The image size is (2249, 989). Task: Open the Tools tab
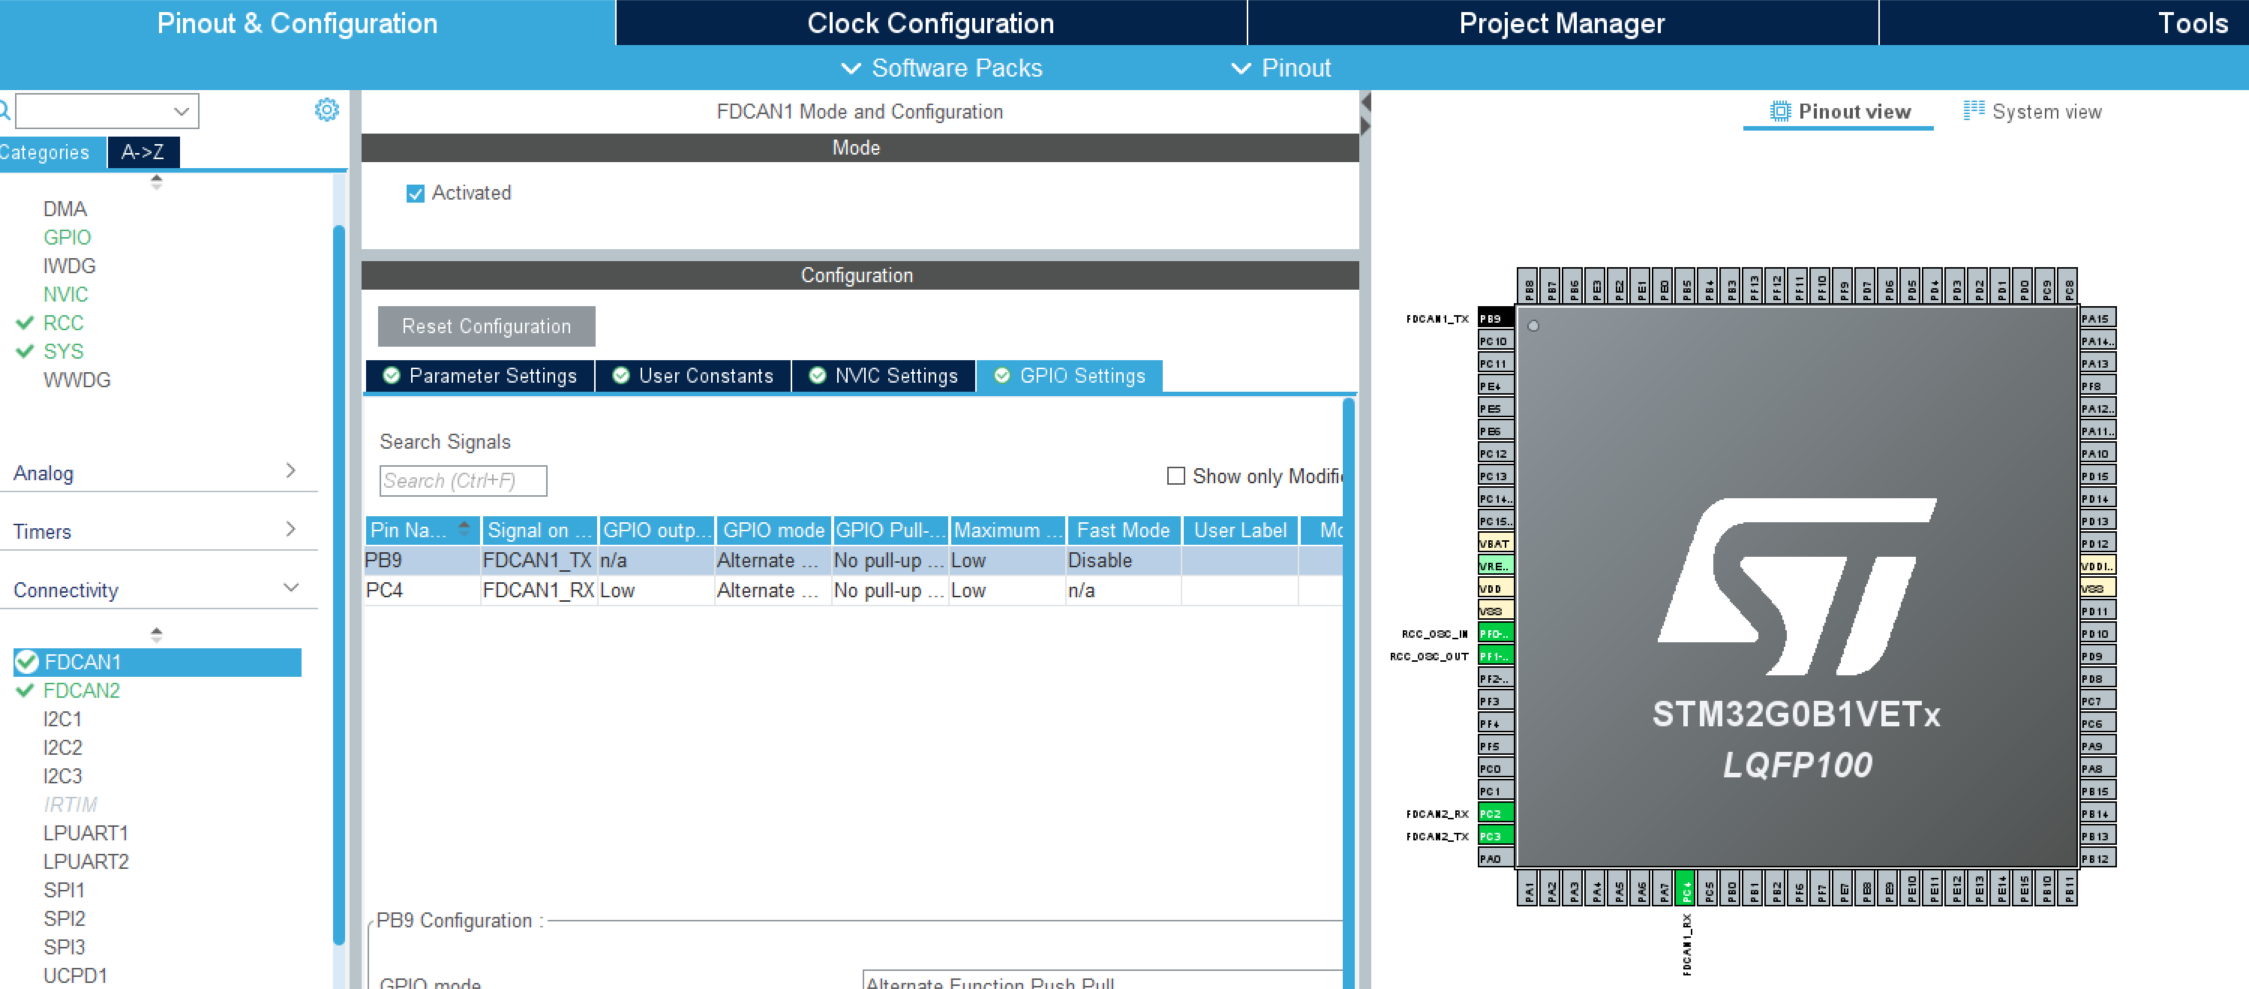[x=2065, y=23]
